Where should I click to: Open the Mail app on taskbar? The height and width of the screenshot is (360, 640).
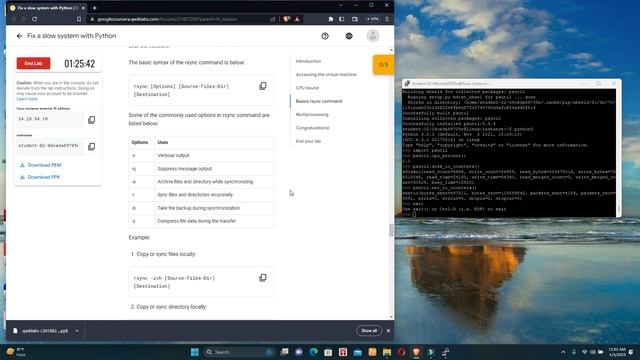[358, 352]
